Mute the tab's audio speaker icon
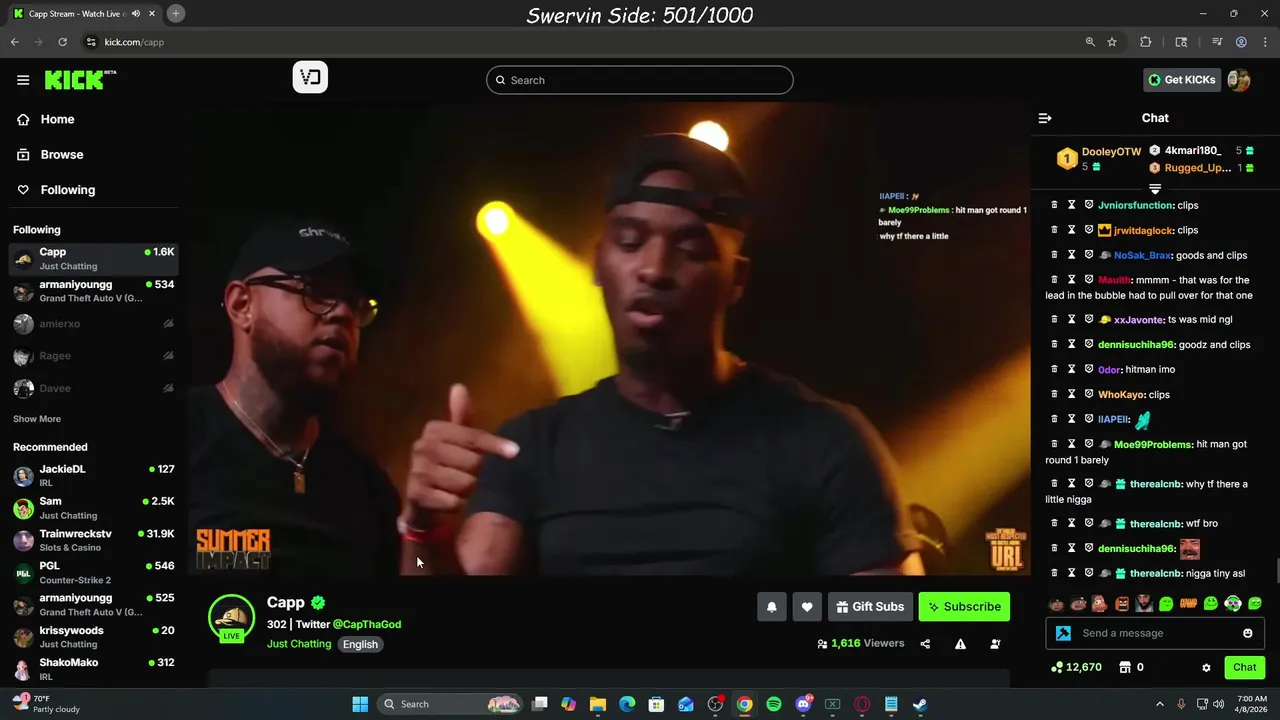1280x720 pixels. click(x=135, y=13)
